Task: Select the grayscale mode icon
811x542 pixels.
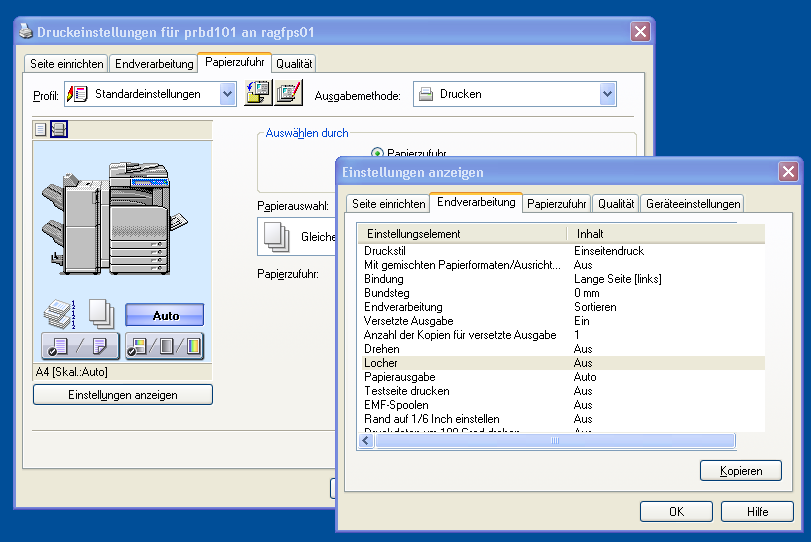Action: (x=167, y=346)
